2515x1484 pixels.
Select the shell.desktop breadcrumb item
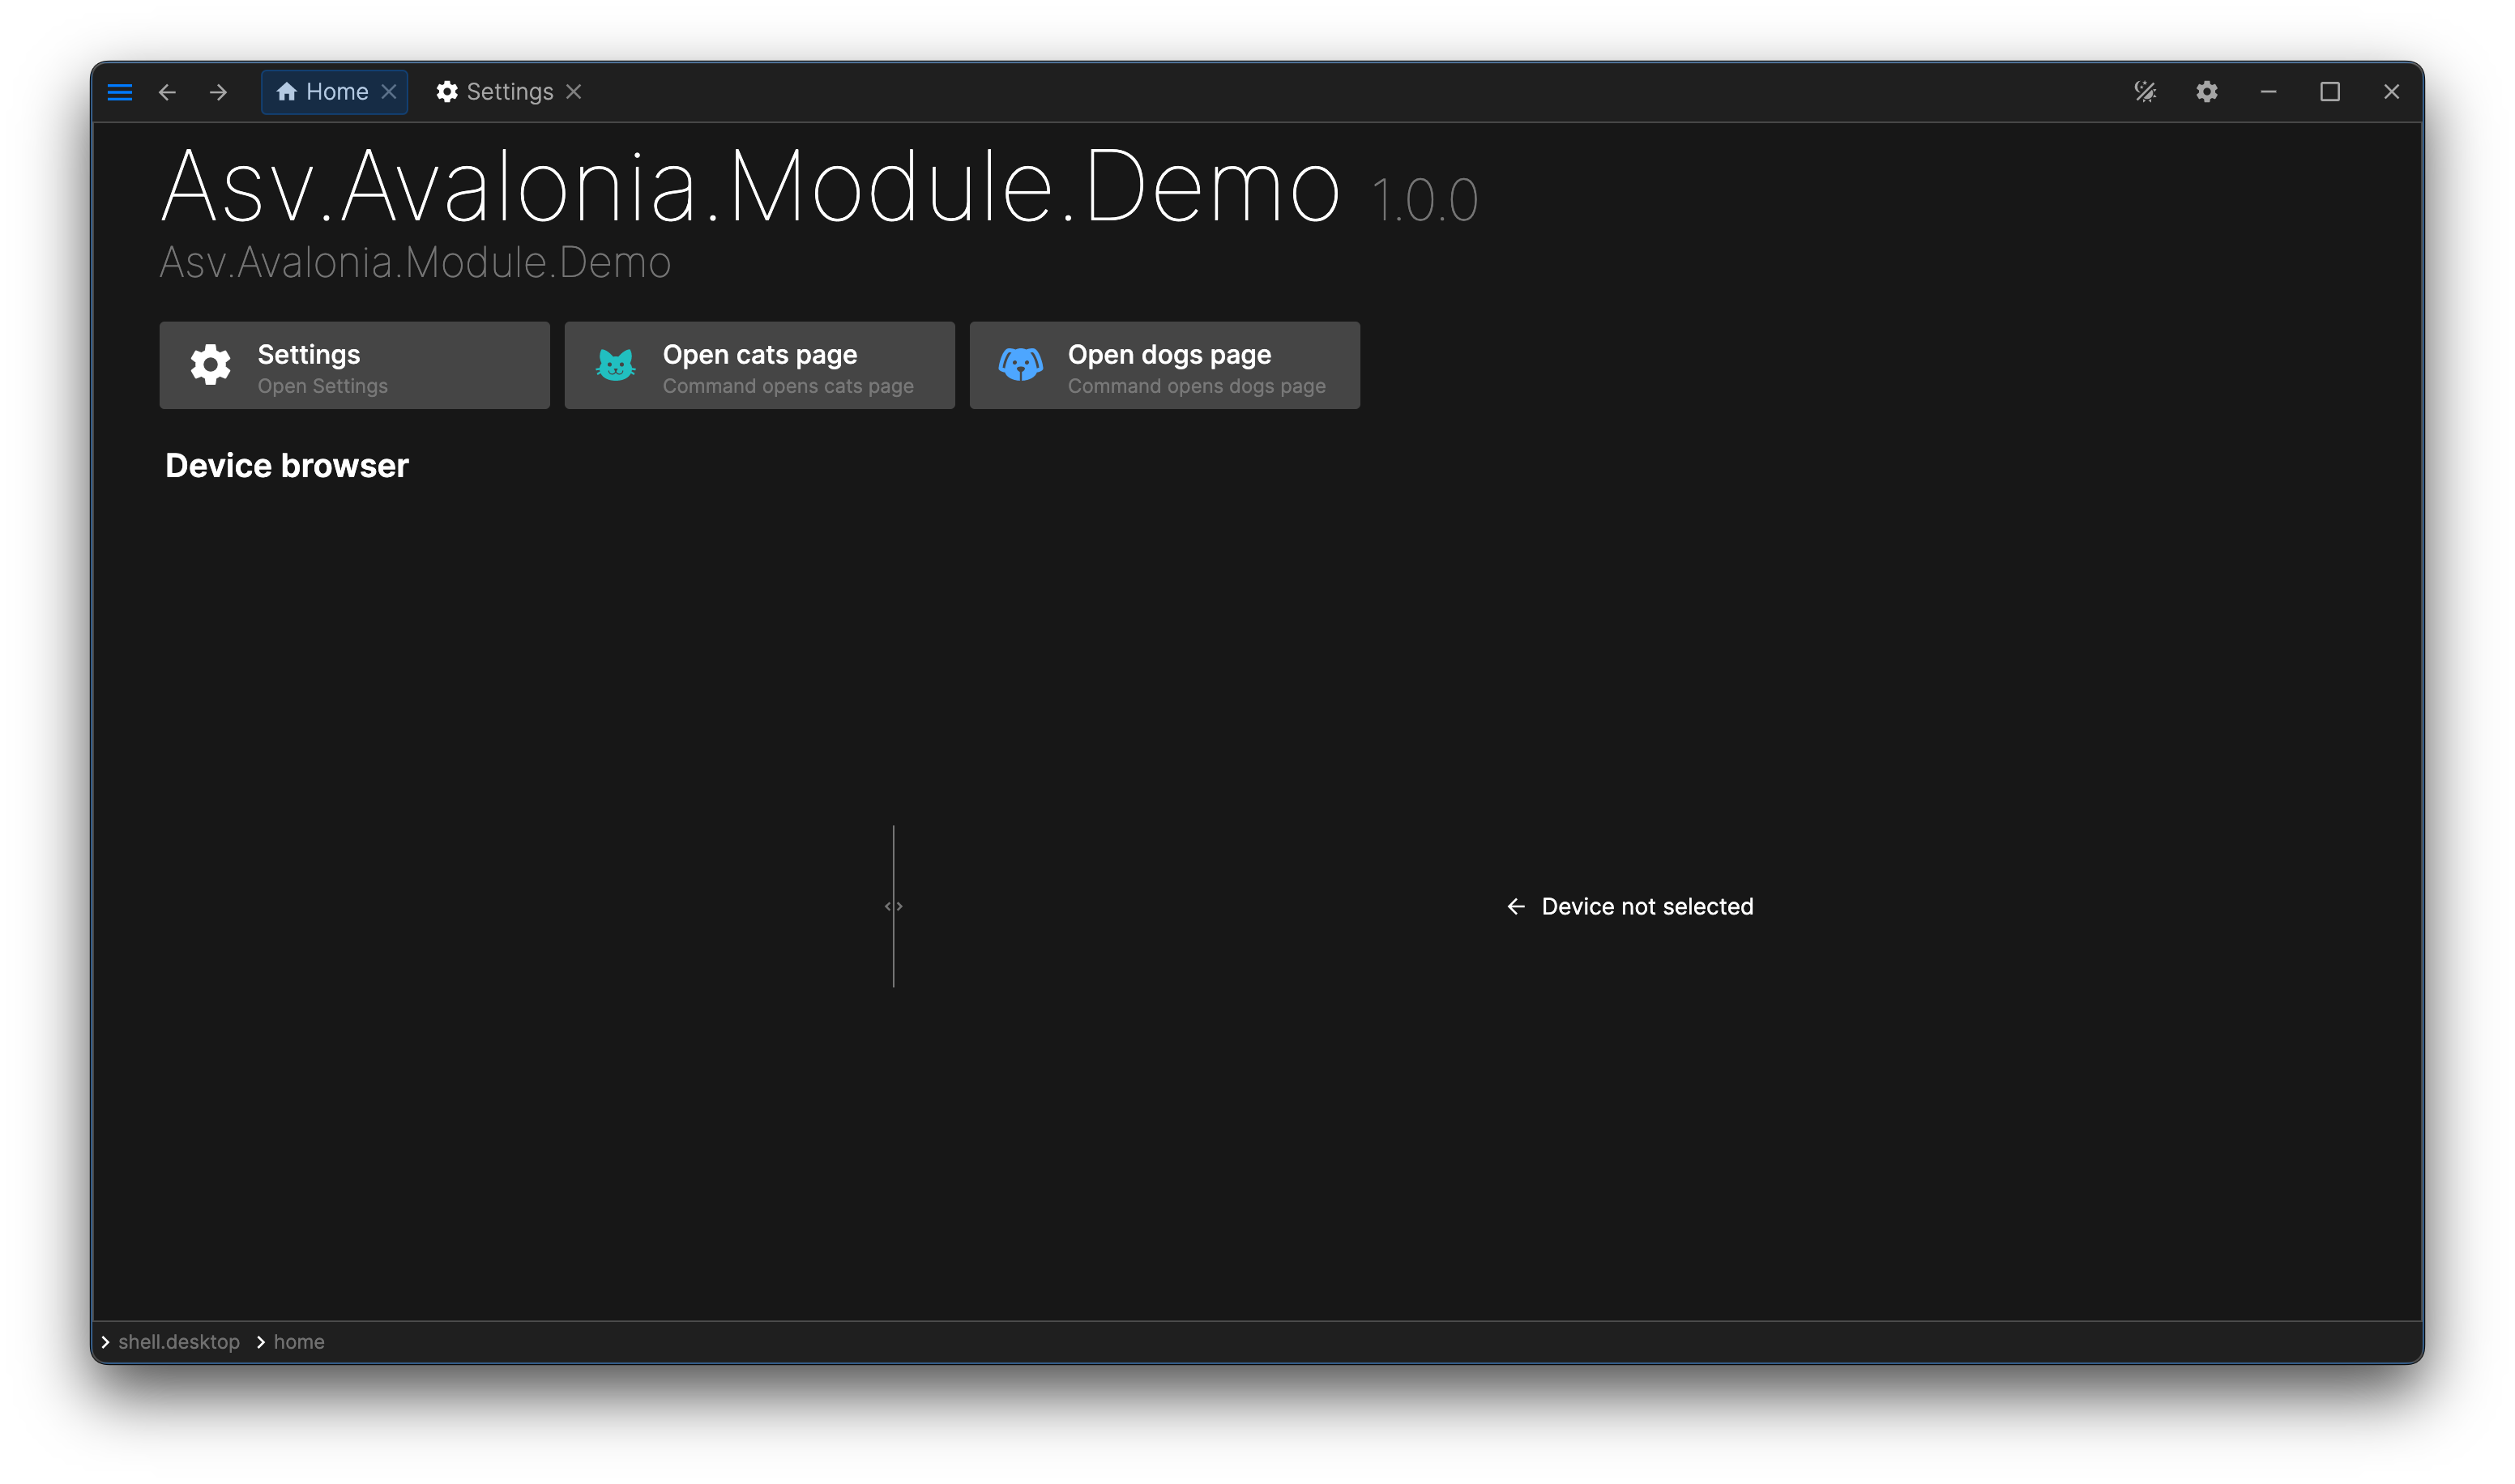coord(179,1342)
